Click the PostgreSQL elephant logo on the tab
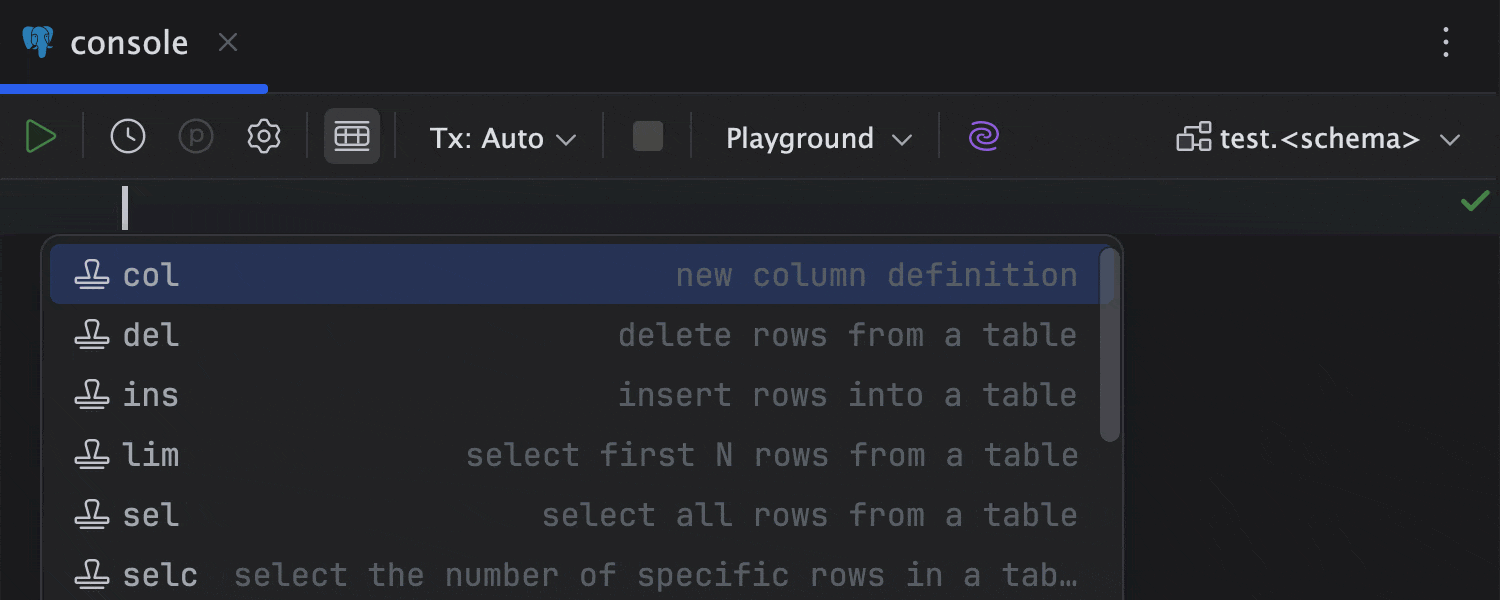Viewport: 1500px width, 600px height. (x=38, y=42)
